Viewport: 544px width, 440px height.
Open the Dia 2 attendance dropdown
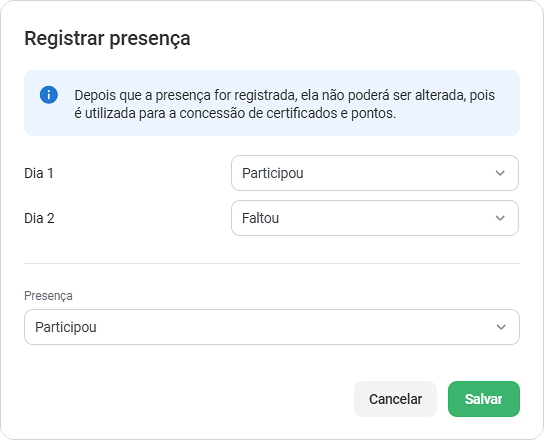click(x=375, y=218)
